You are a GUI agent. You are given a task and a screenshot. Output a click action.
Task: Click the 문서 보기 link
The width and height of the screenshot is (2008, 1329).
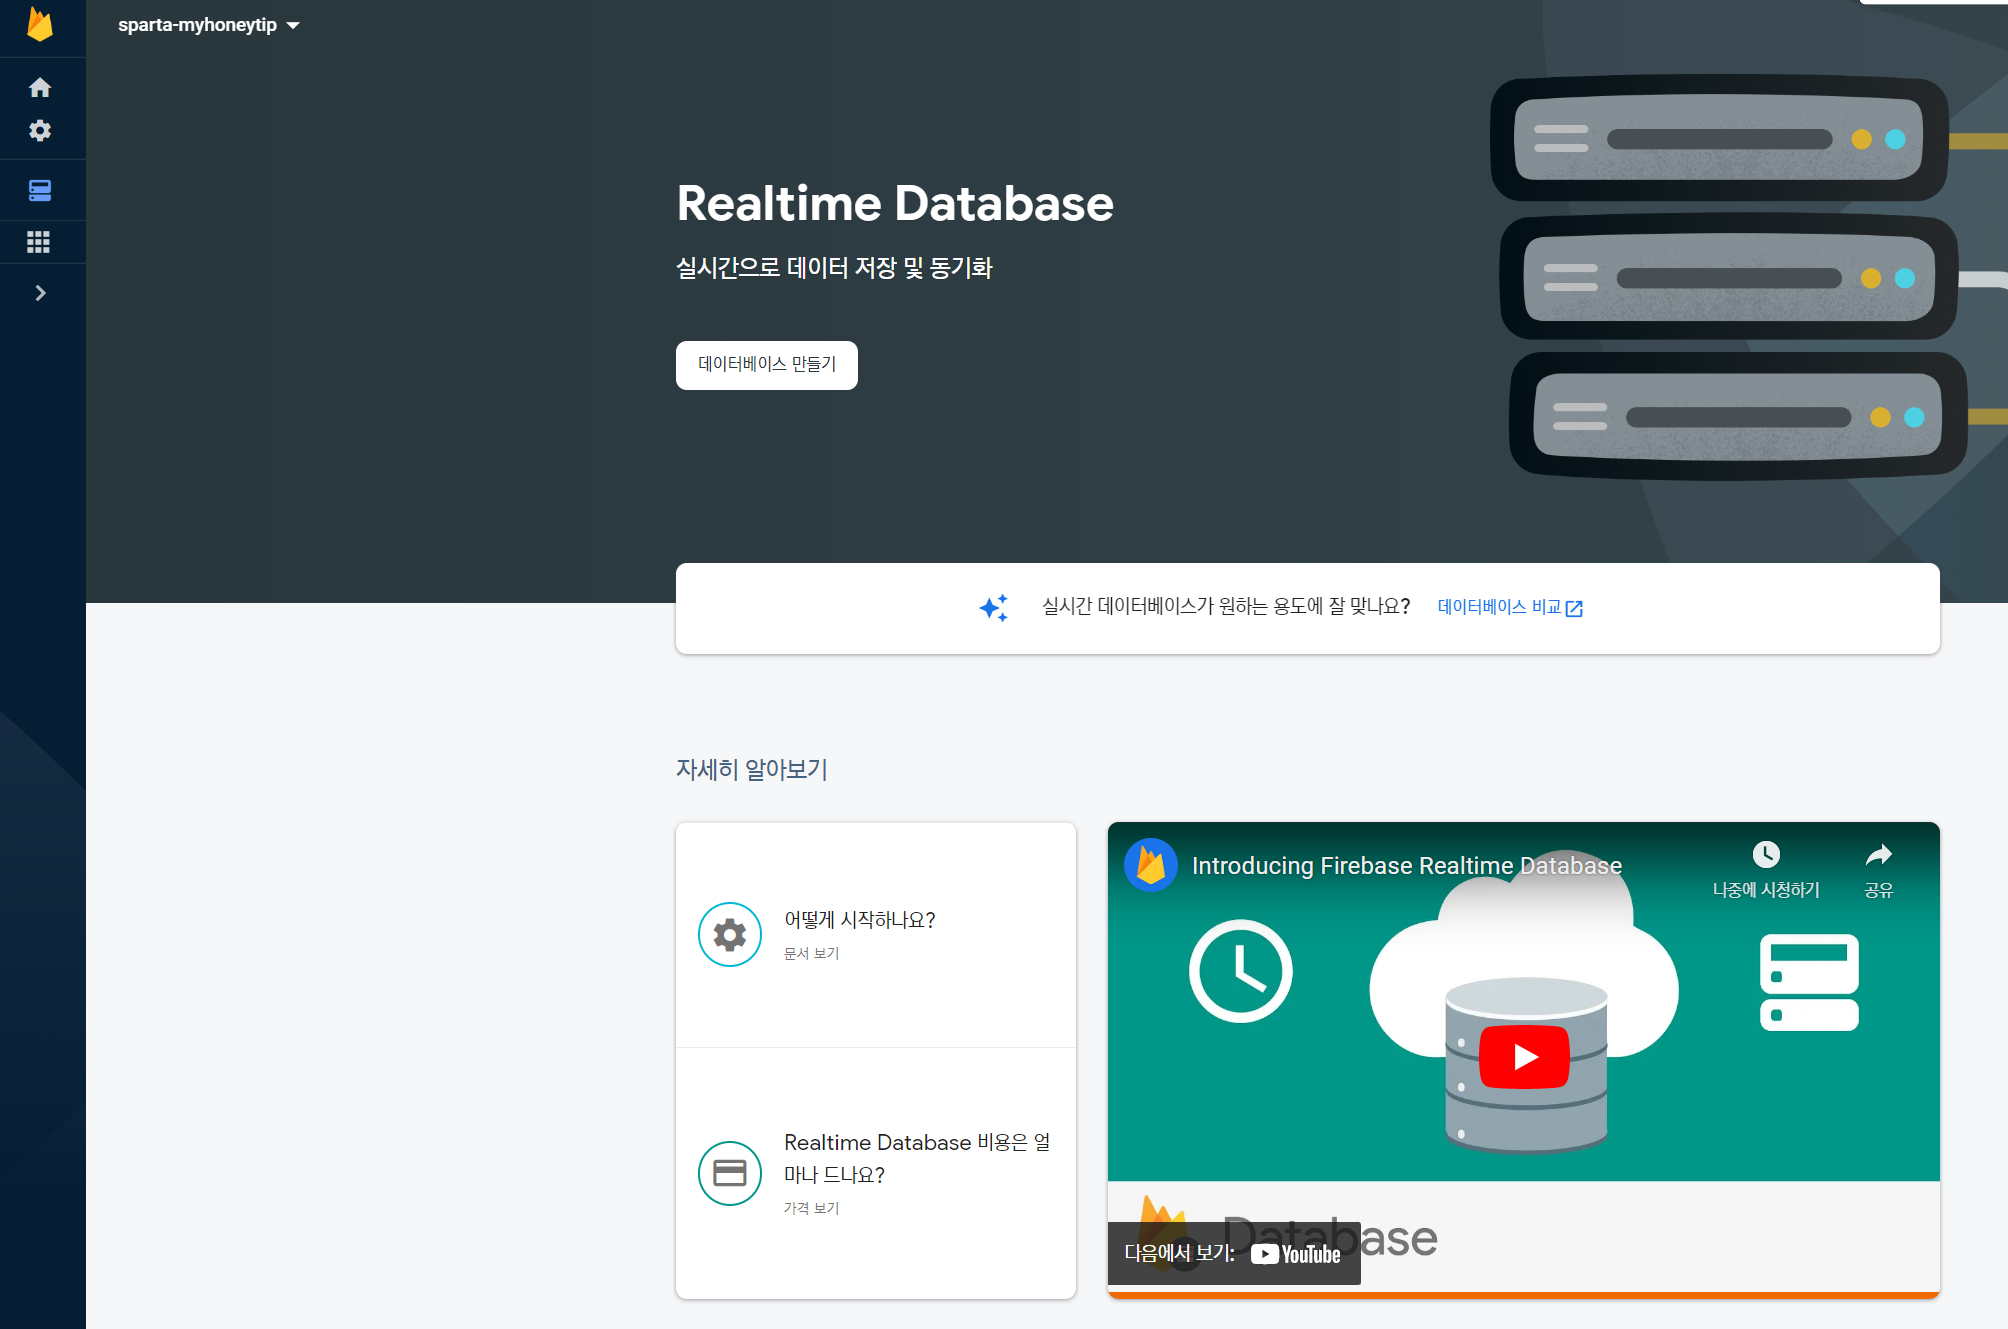pyautogui.click(x=812, y=954)
